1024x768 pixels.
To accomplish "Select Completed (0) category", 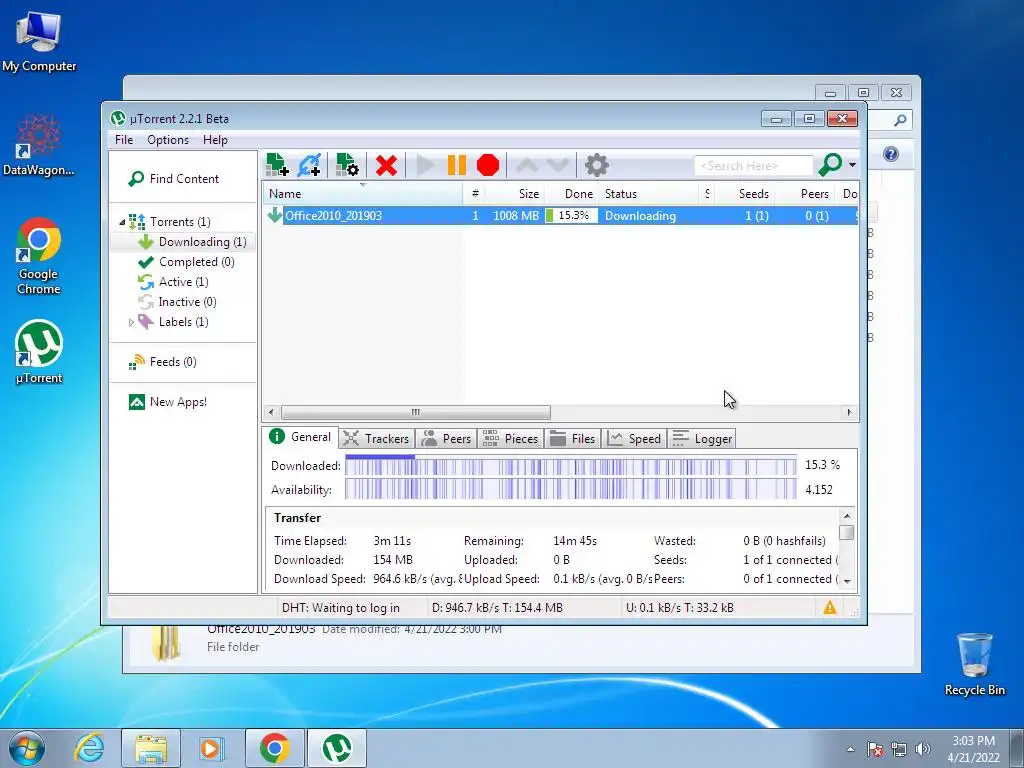I will tap(186, 262).
